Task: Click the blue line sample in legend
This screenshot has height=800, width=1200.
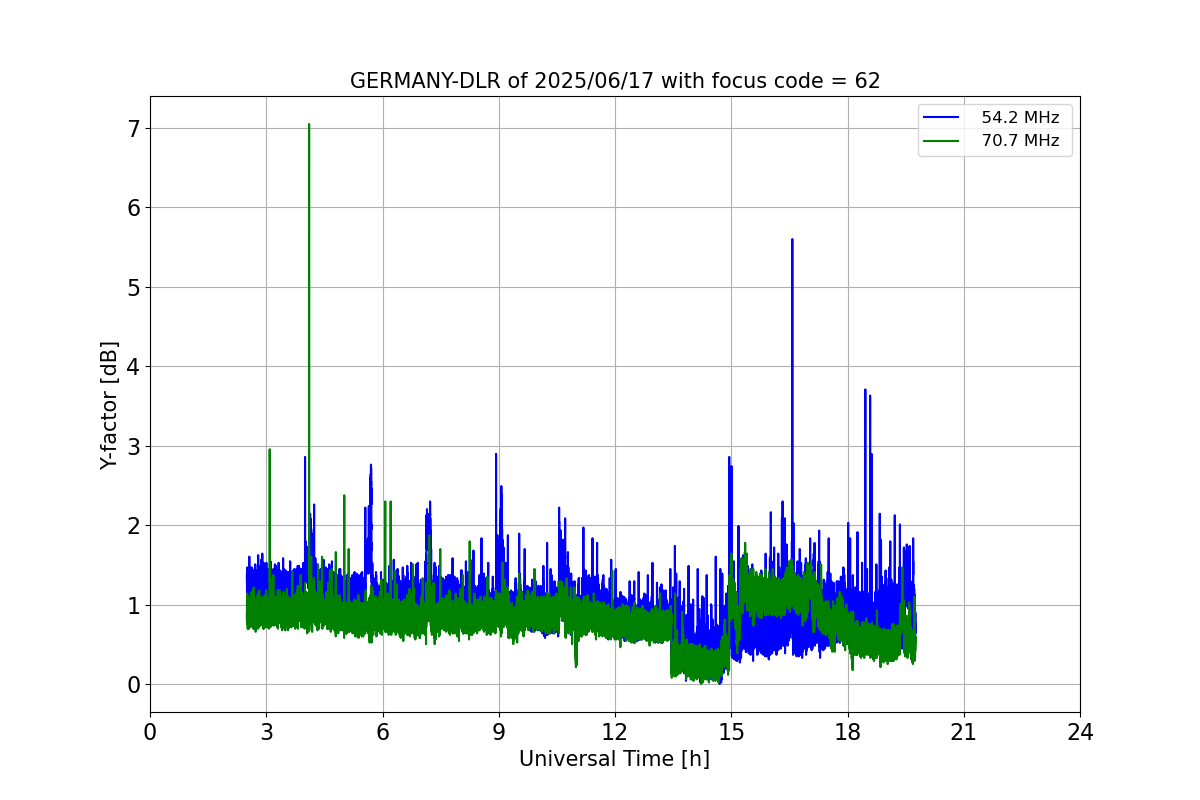Action: point(943,118)
